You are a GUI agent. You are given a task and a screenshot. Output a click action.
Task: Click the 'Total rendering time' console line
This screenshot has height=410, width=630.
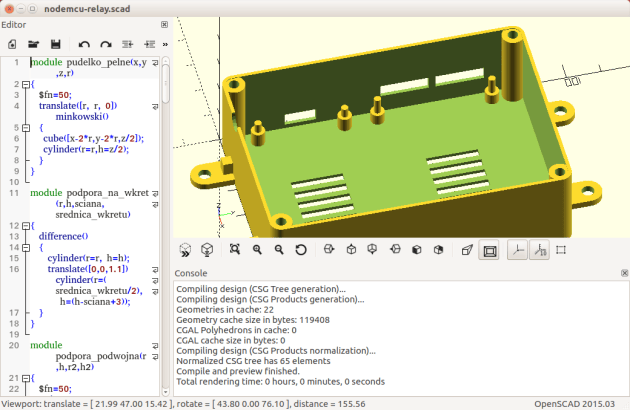(x=280, y=381)
